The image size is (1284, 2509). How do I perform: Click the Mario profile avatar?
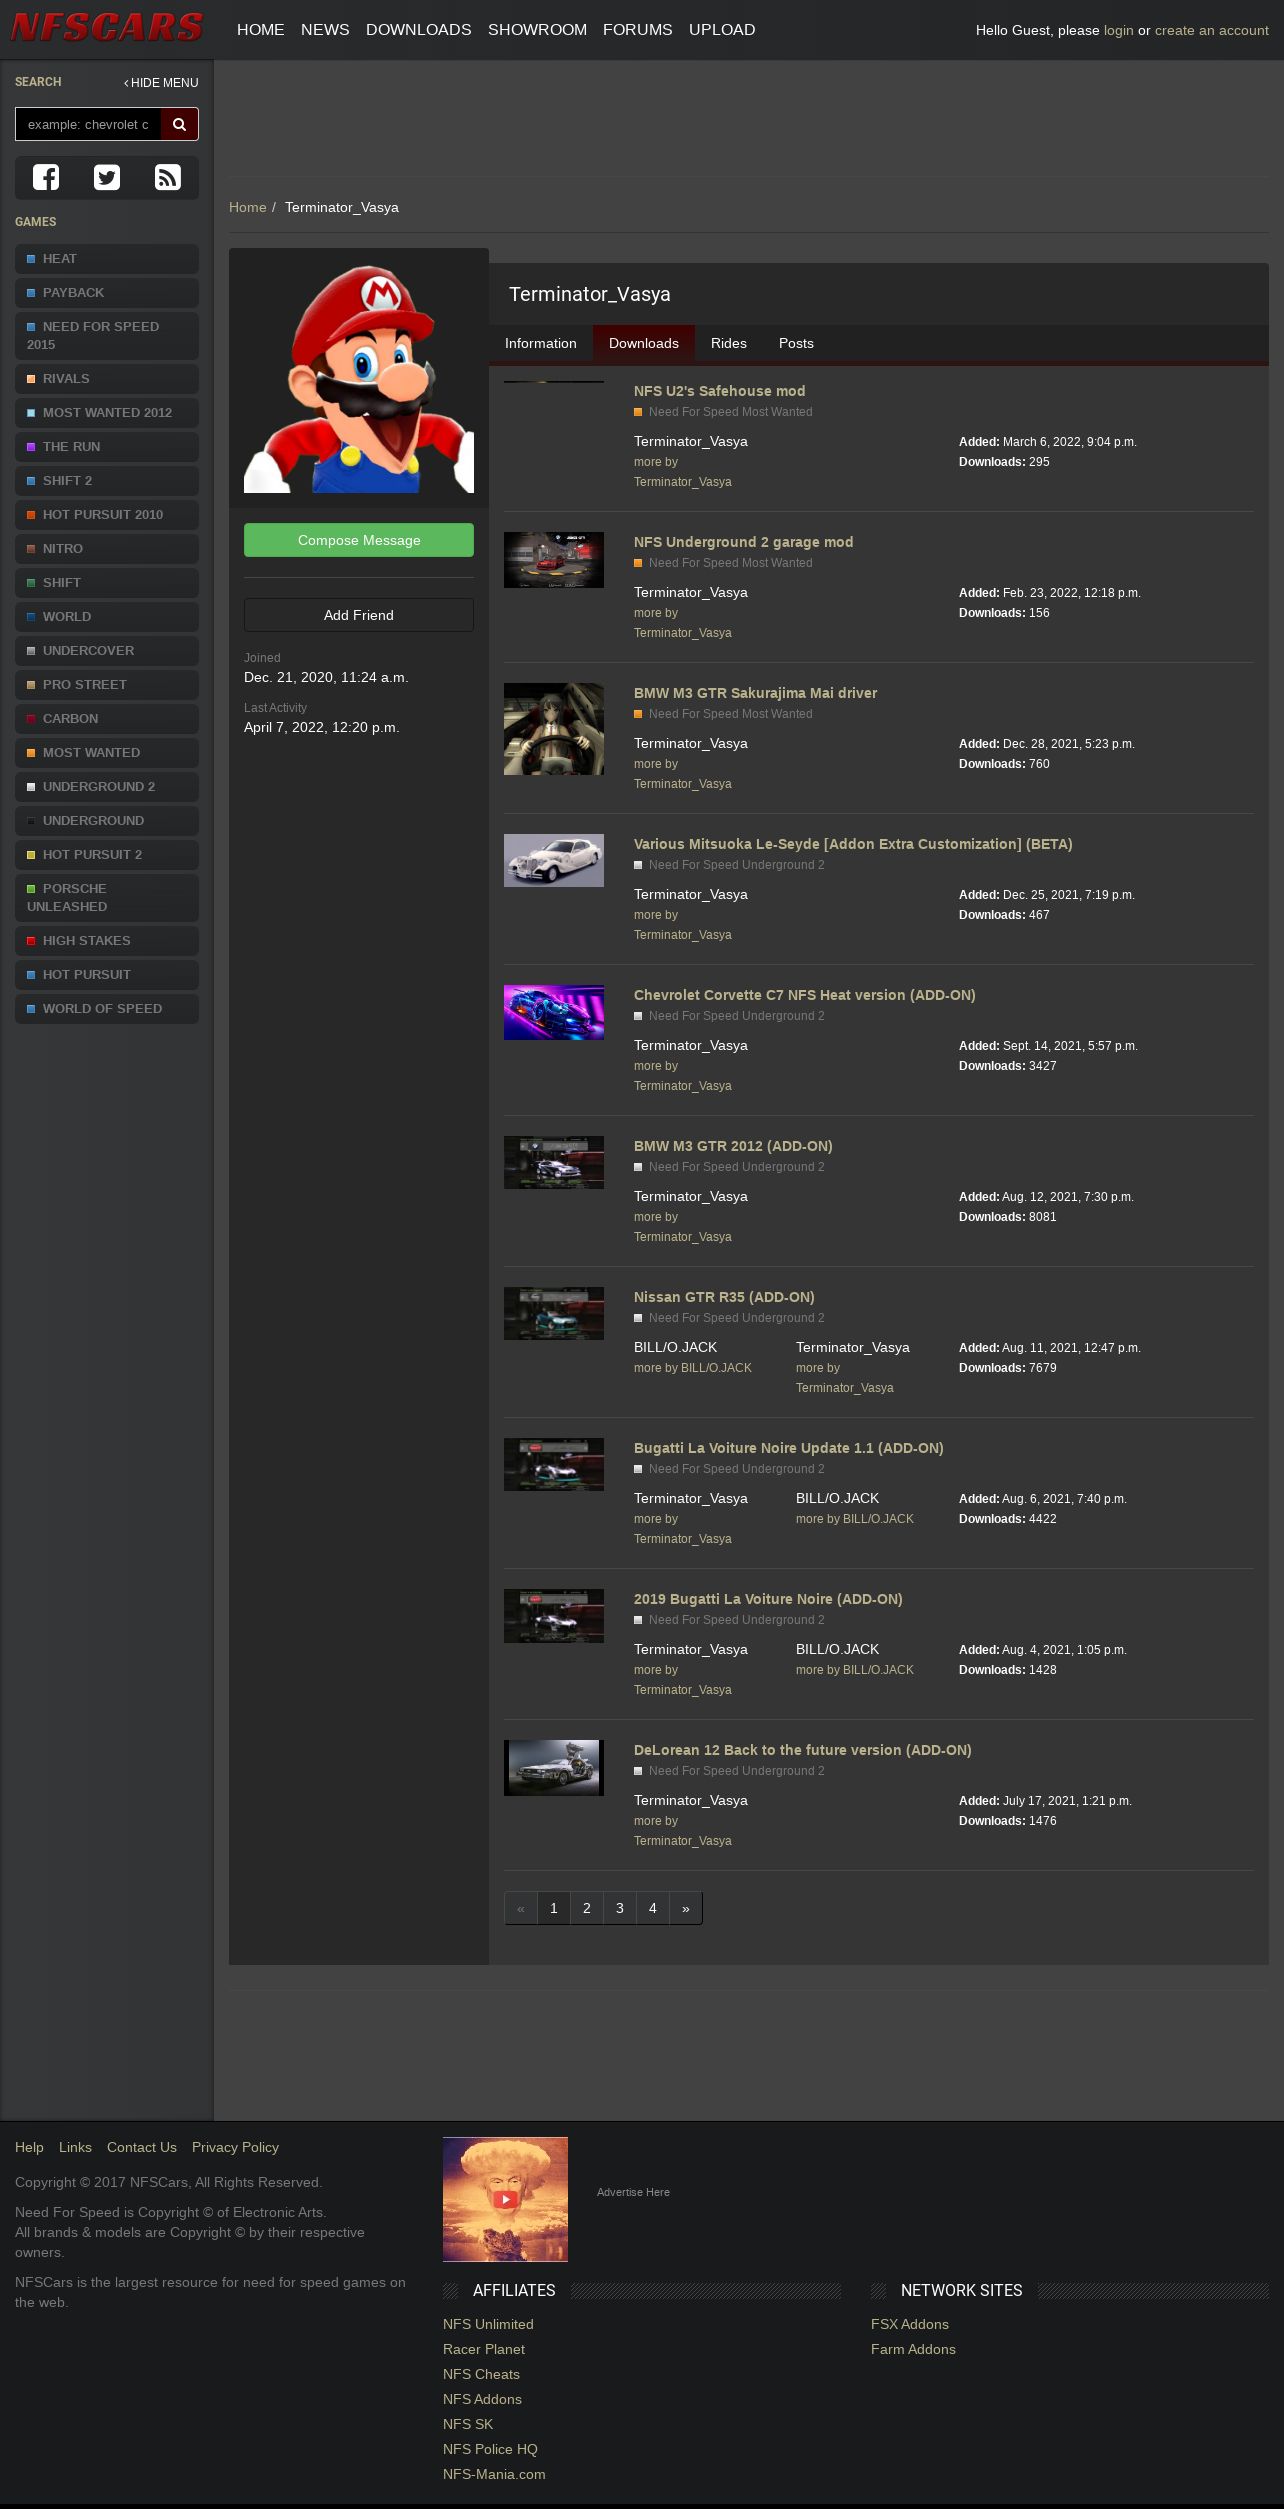(x=359, y=378)
